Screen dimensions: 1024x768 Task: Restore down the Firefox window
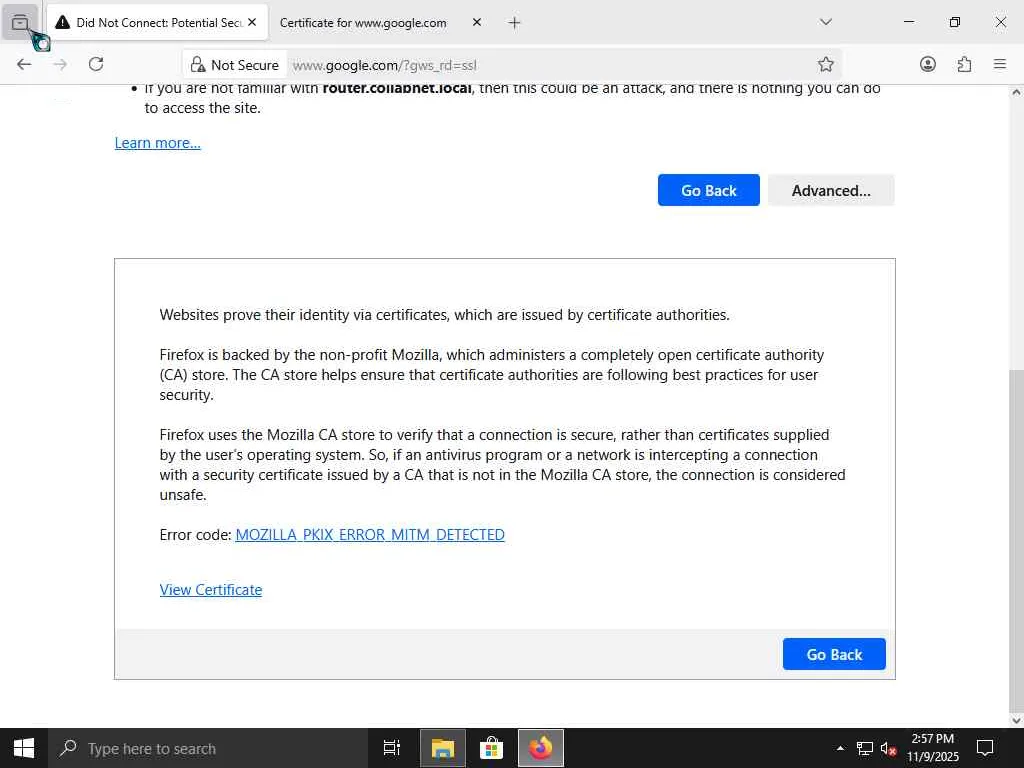955,22
